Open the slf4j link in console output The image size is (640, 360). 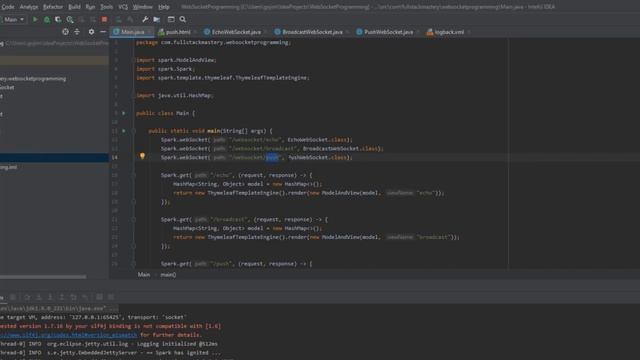pyautogui.click(x=69, y=335)
